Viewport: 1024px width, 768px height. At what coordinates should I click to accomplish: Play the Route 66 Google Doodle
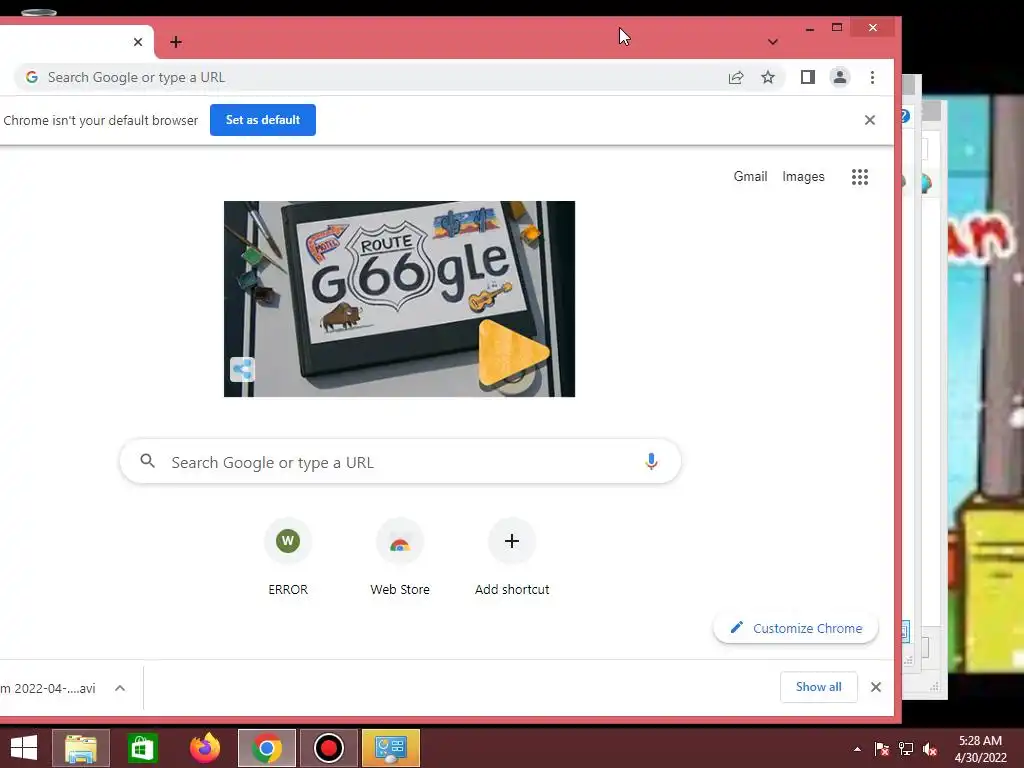pos(513,353)
